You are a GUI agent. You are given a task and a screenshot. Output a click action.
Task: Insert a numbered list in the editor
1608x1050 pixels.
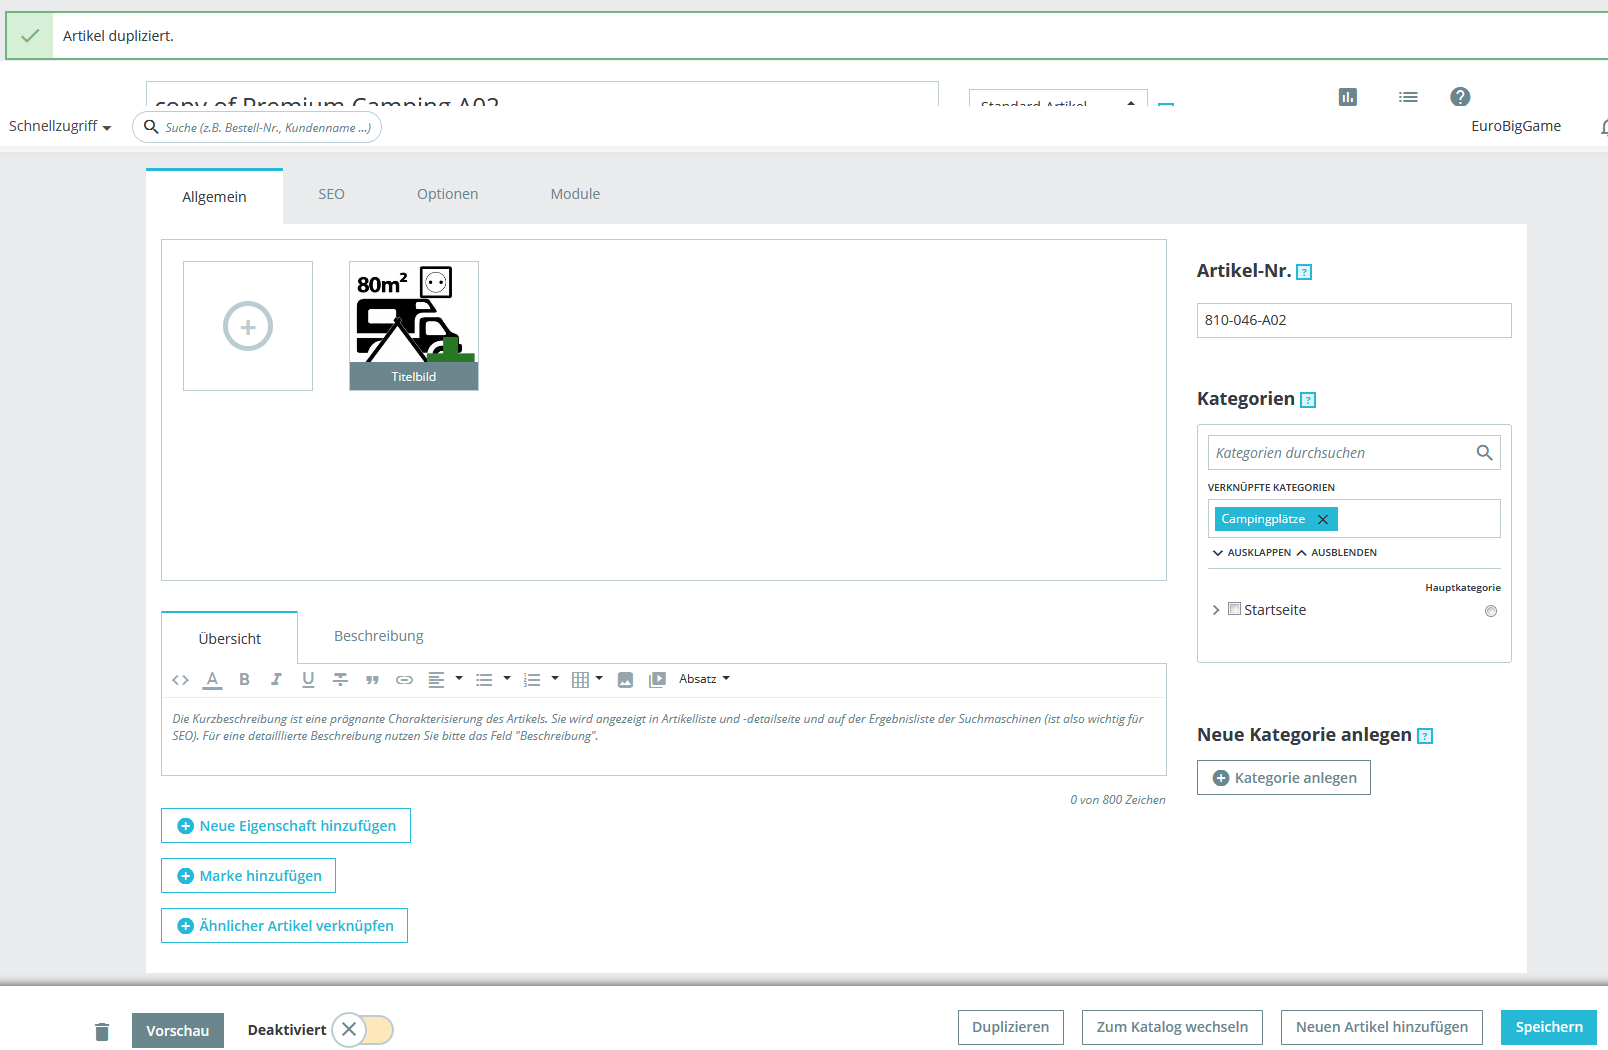pos(532,680)
